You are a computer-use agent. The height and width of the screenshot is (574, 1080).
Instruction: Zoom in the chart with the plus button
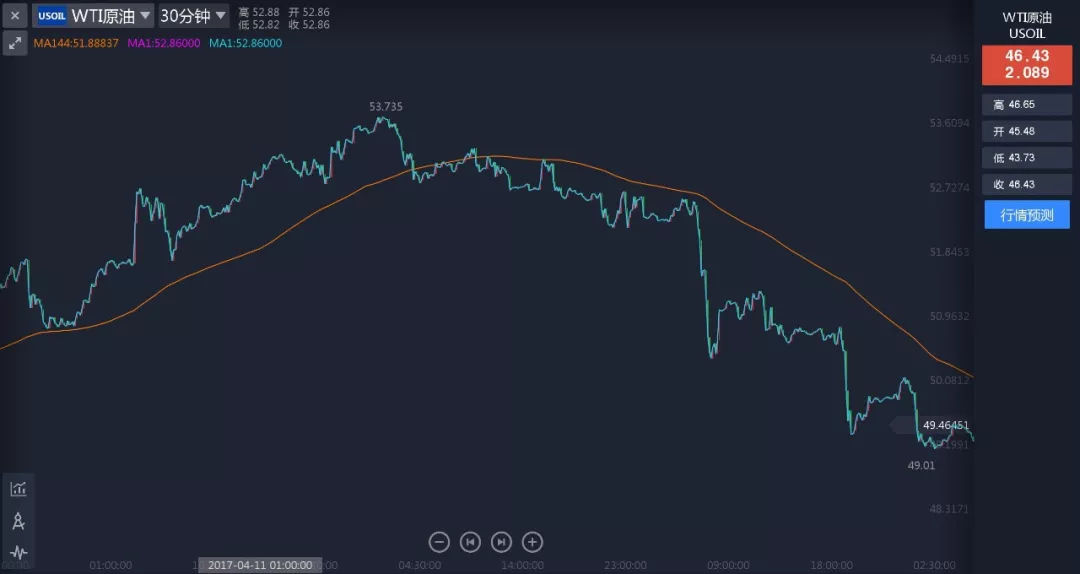[x=533, y=542]
